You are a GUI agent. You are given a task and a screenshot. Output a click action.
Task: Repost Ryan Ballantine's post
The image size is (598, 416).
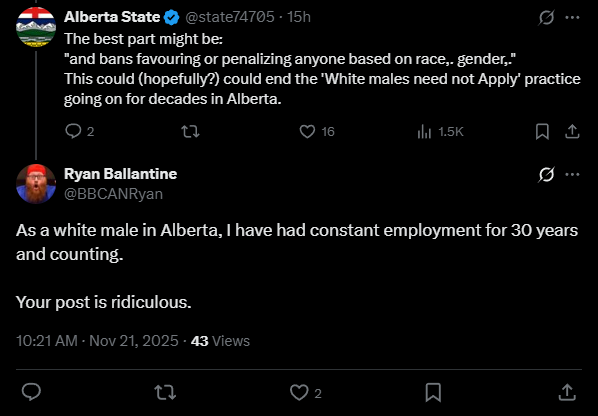click(x=165, y=392)
